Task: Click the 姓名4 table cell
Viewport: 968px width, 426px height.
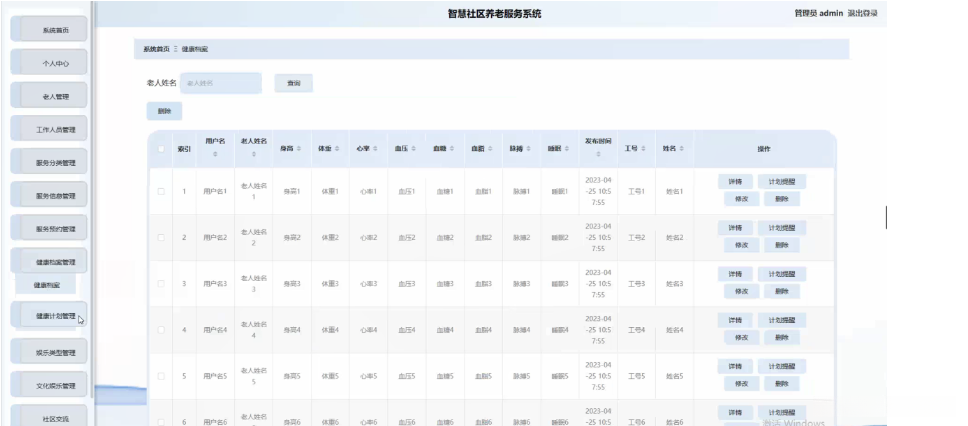Action: point(674,330)
